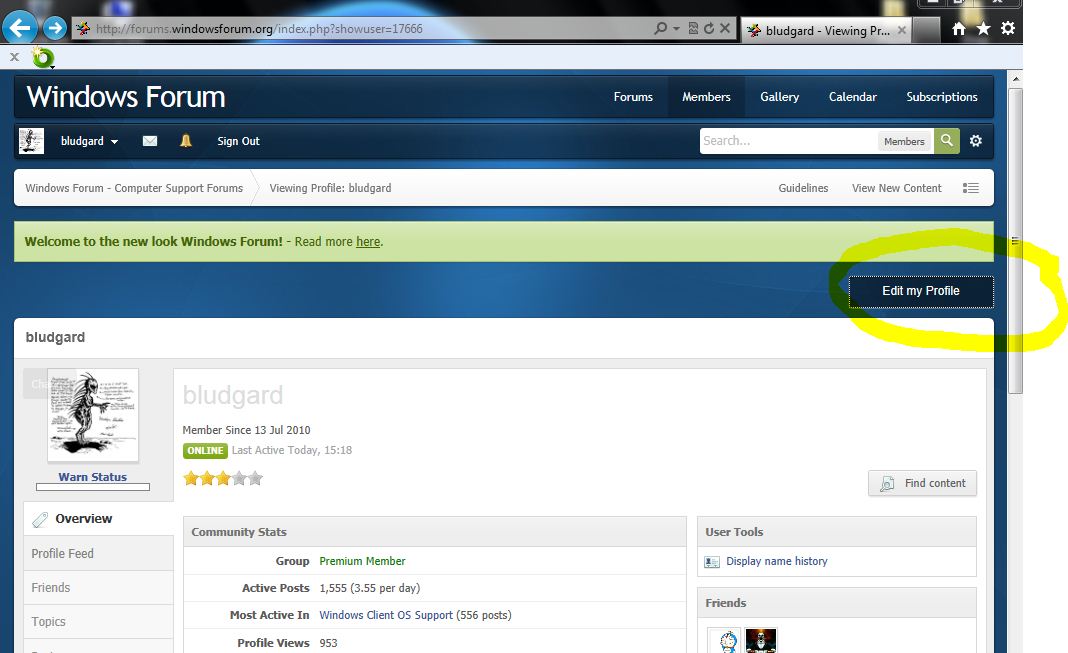Open address bar autocomplete dropdown arrow
The image size is (1068, 653).
(x=676, y=29)
